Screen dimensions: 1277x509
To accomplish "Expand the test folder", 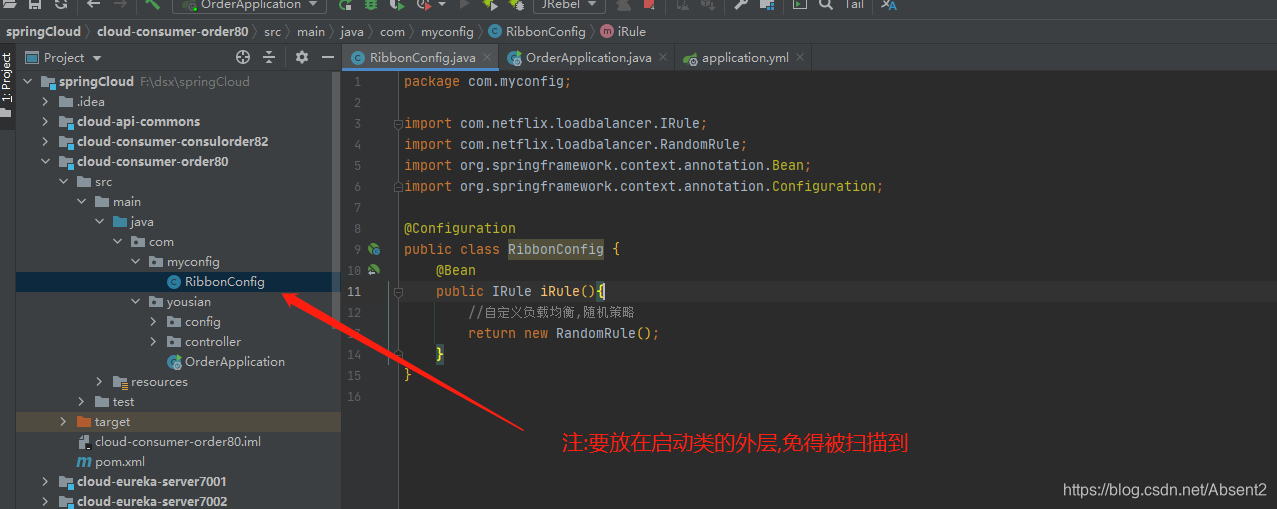I will click(x=81, y=402).
